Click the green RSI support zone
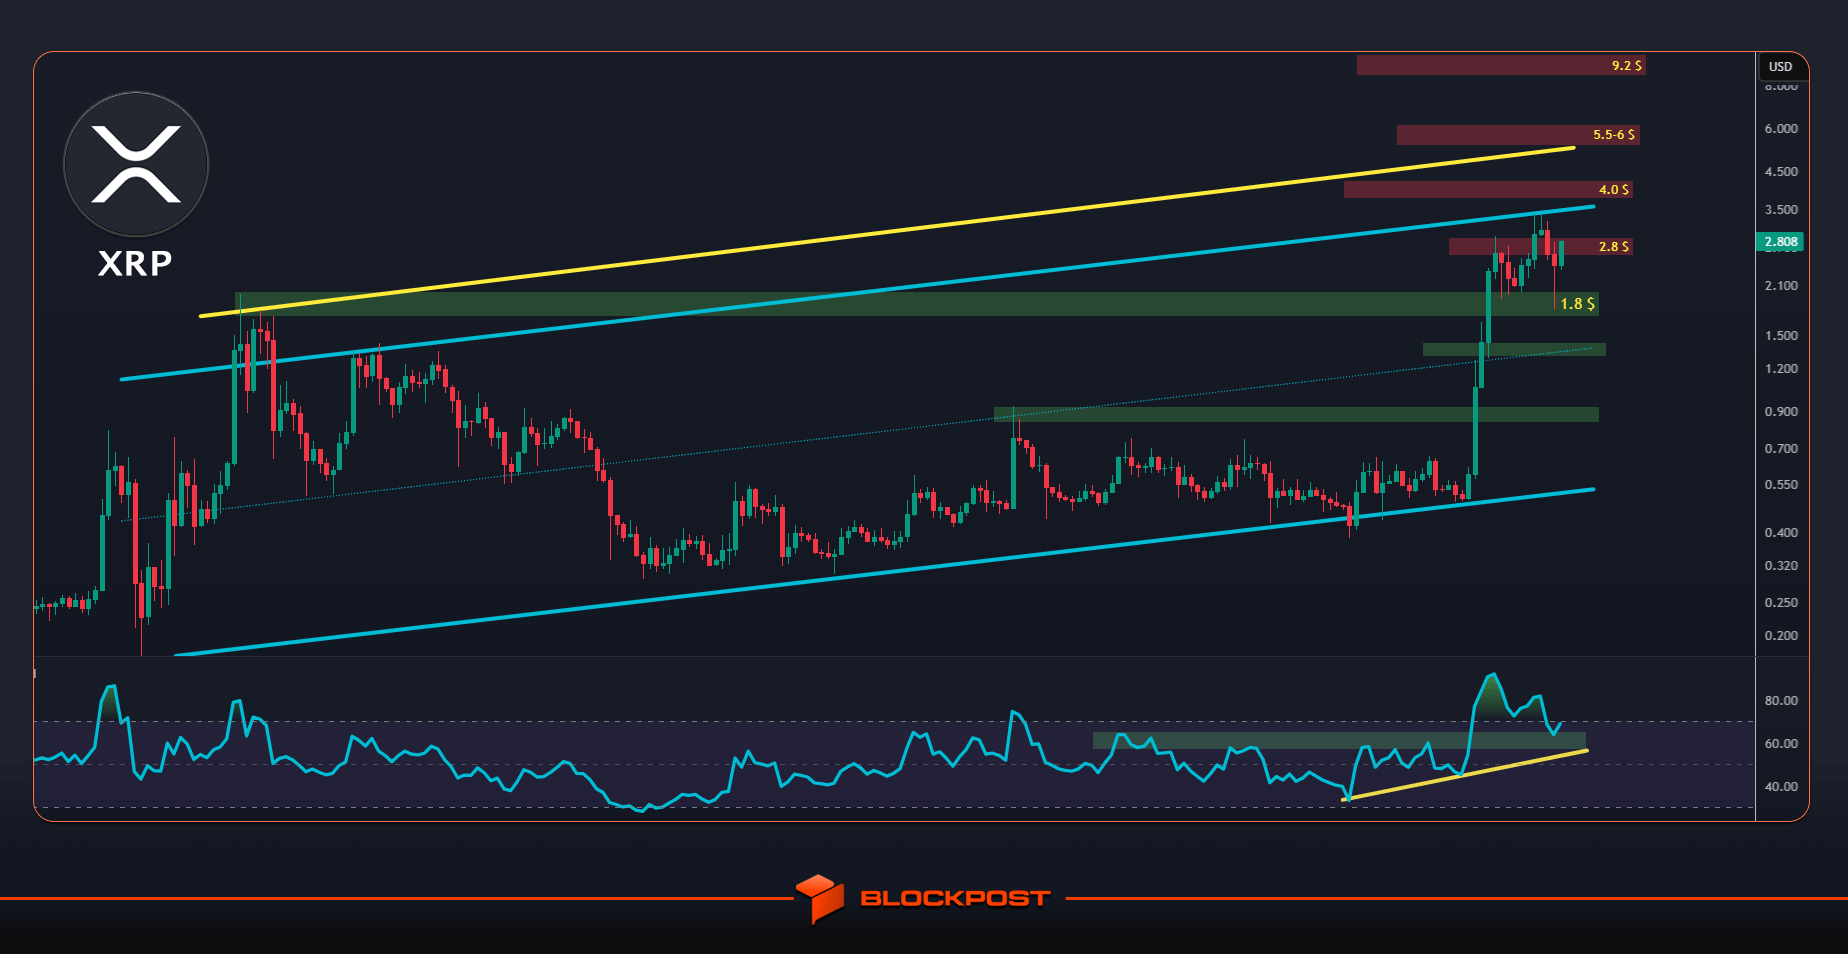Screen dimensions: 1848x954 [1339, 740]
